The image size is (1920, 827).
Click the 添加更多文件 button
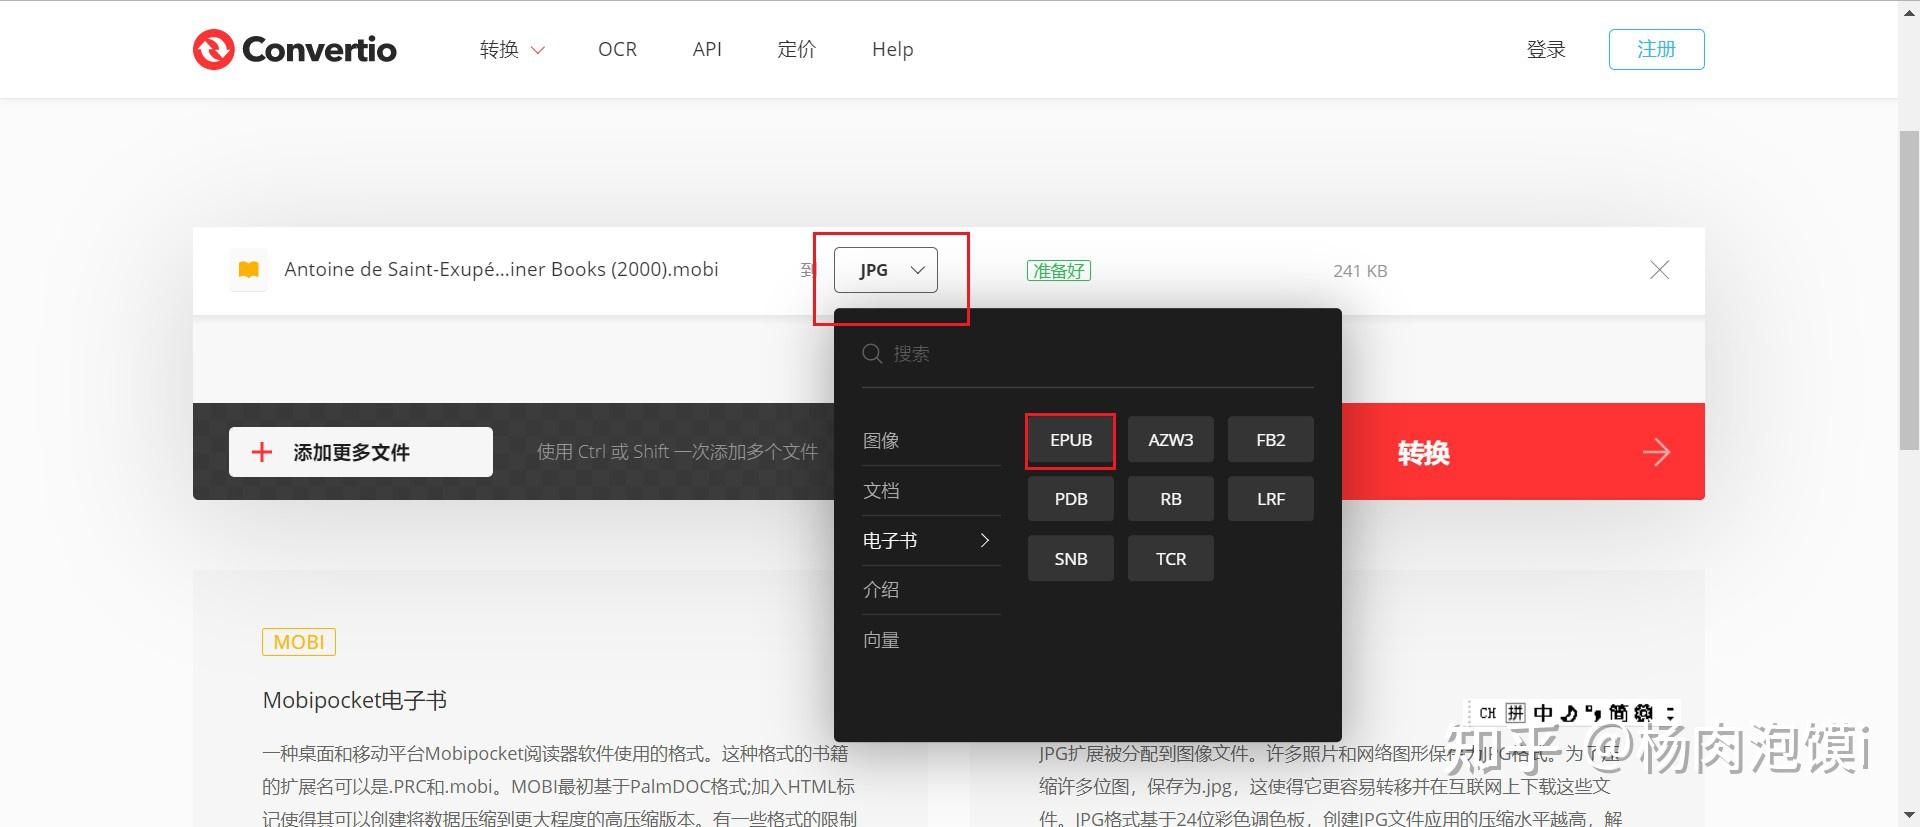360,452
